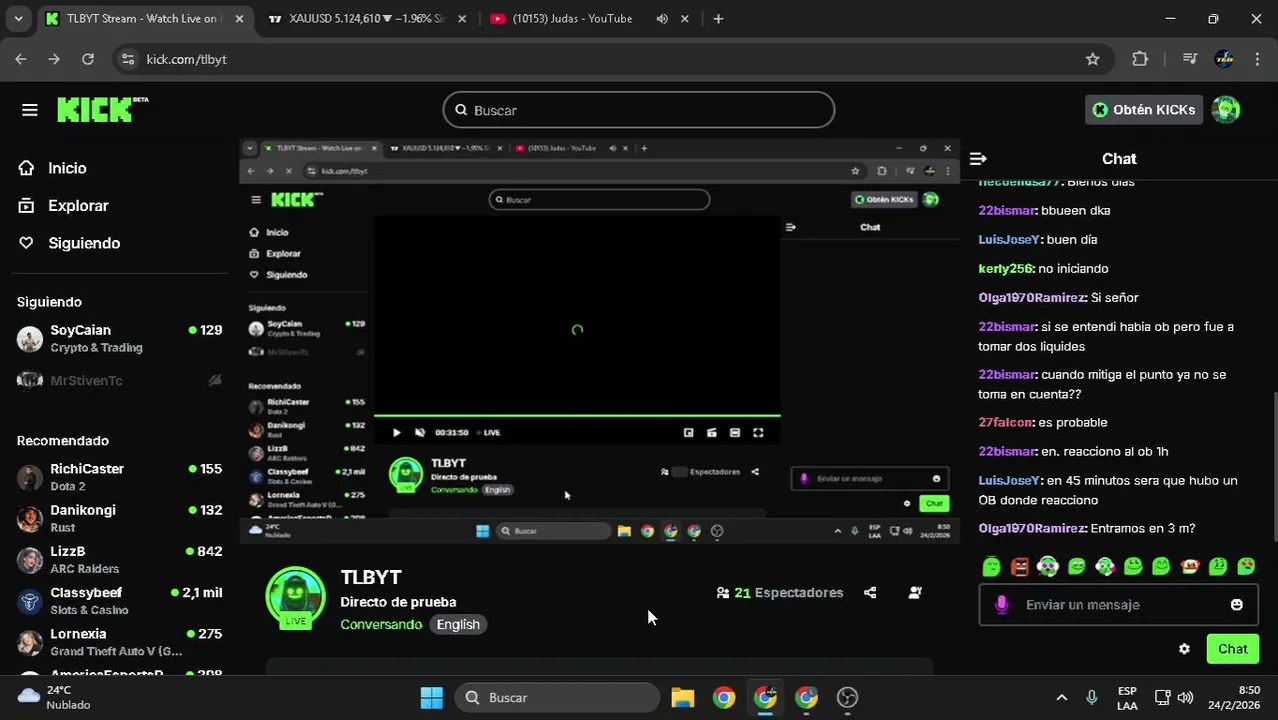Insert the red-haired clown emote
This screenshot has width=1278, height=720.
[1190, 567]
